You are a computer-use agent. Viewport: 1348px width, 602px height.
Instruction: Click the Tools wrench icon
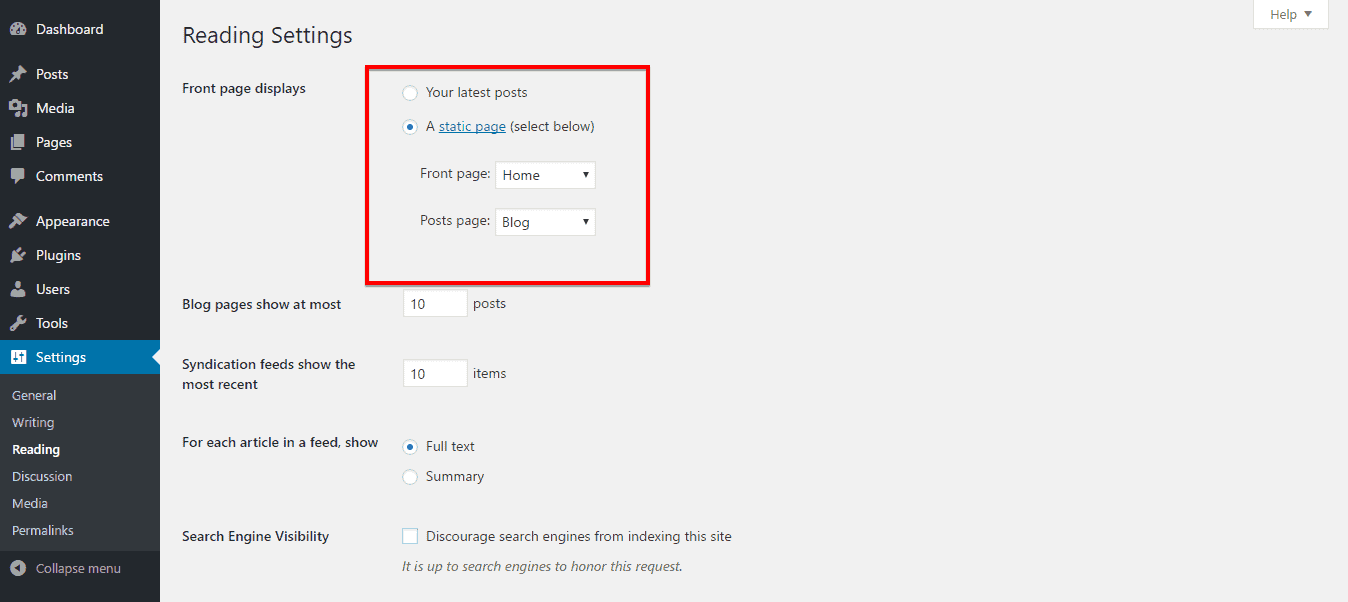[x=18, y=323]
